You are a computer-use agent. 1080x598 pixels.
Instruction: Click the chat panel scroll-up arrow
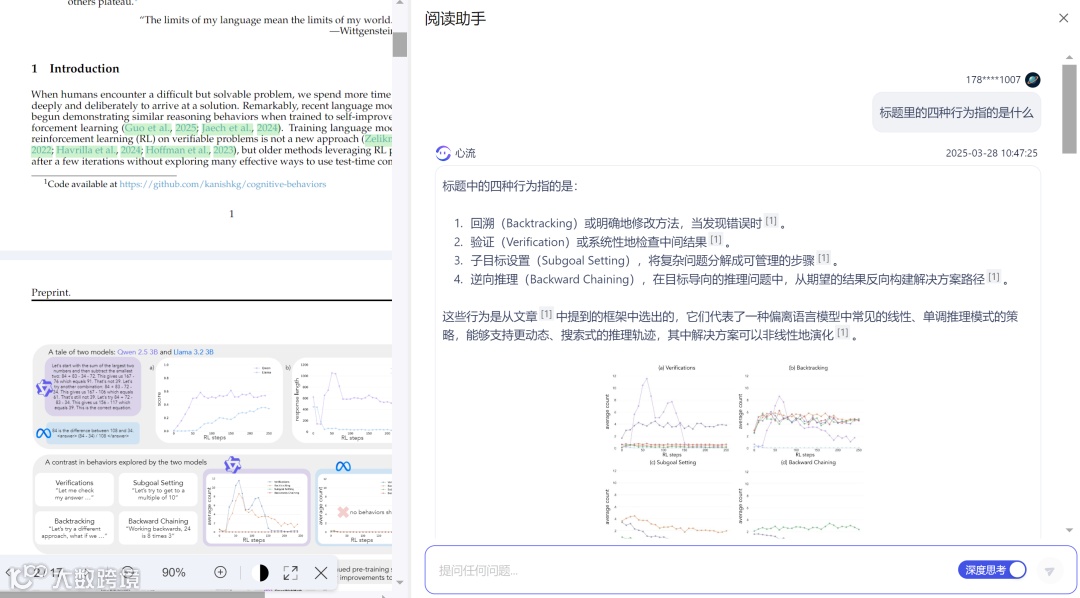1069,57
